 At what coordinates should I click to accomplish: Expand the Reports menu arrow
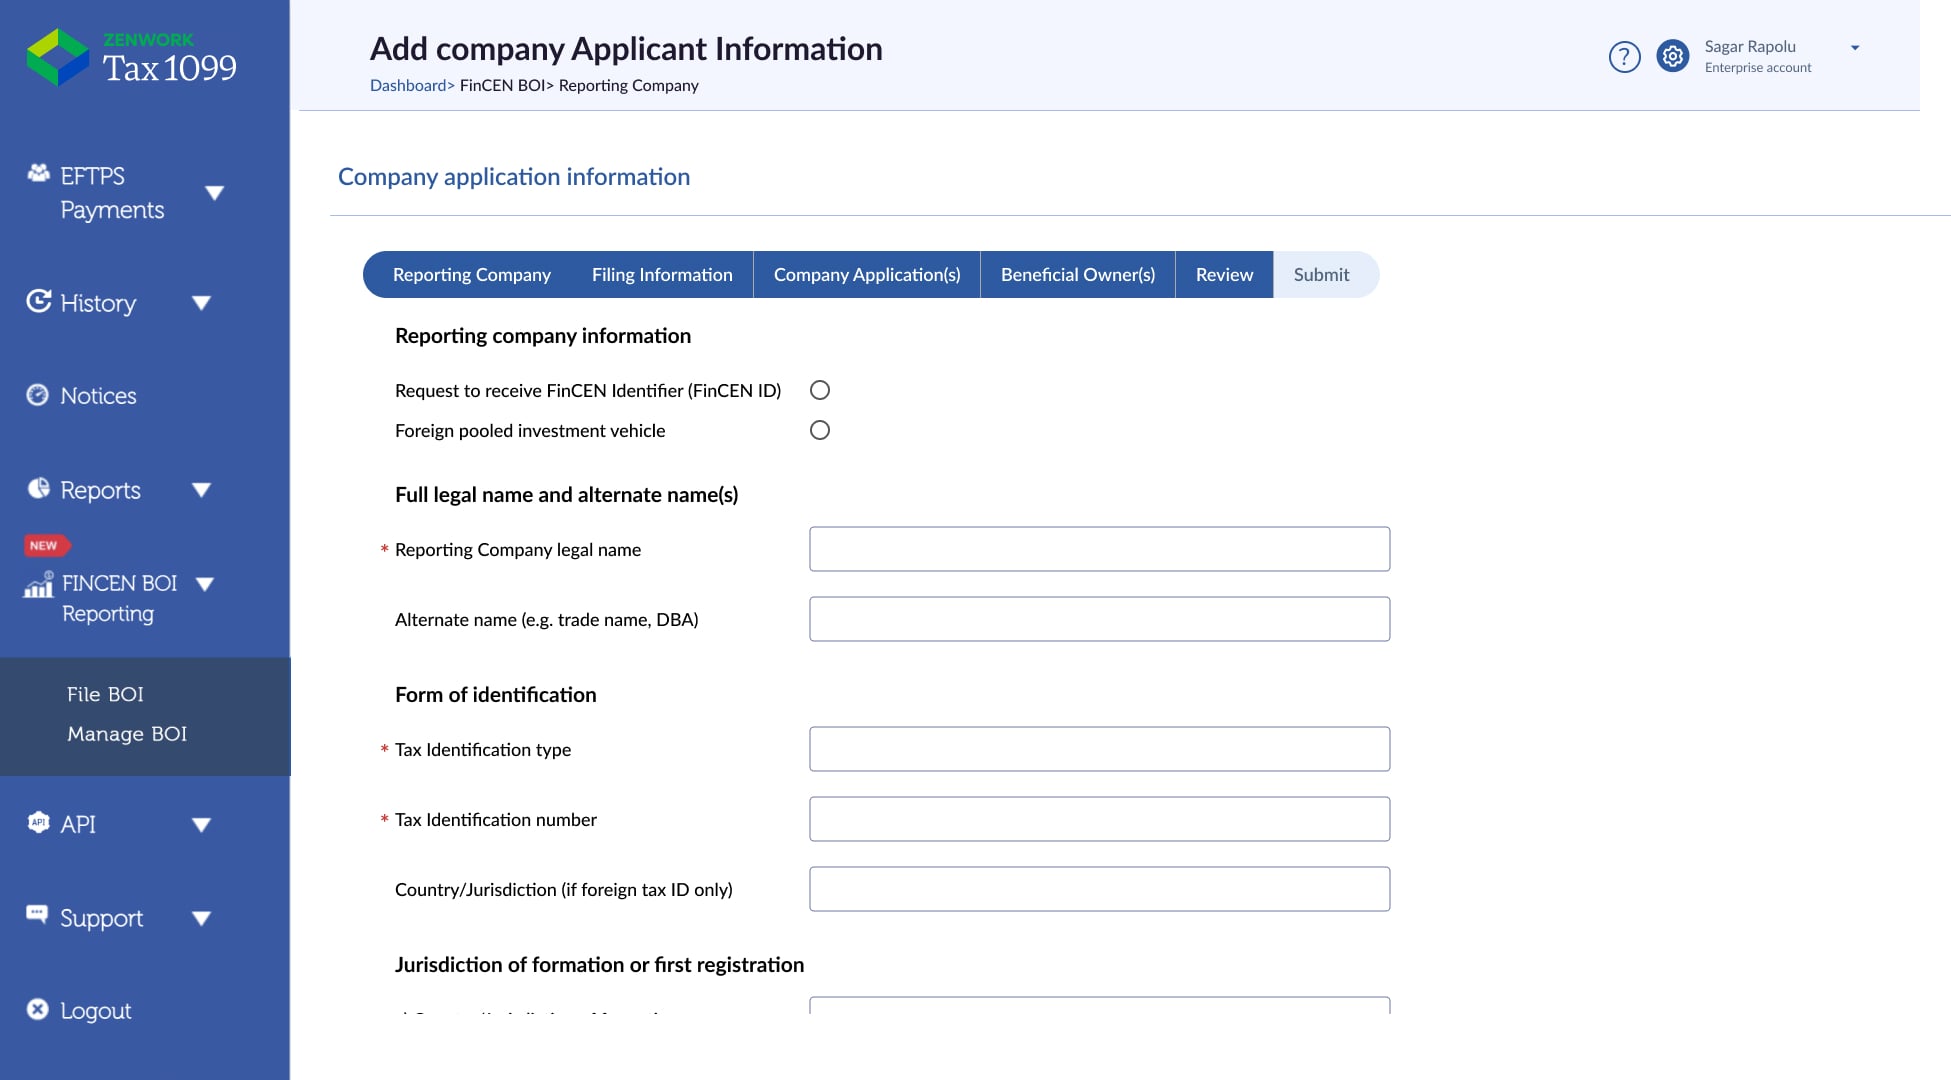pyautogui.click(x=201, y=490)
